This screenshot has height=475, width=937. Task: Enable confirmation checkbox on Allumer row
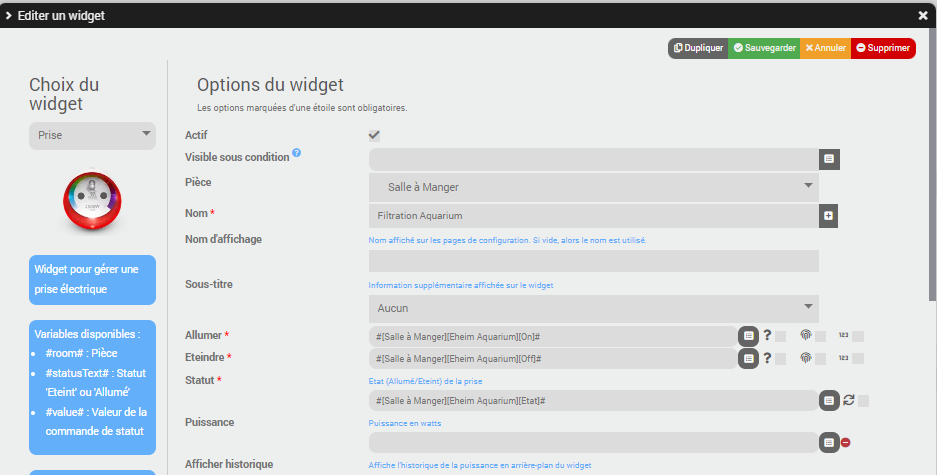click(x=781, y=336)
